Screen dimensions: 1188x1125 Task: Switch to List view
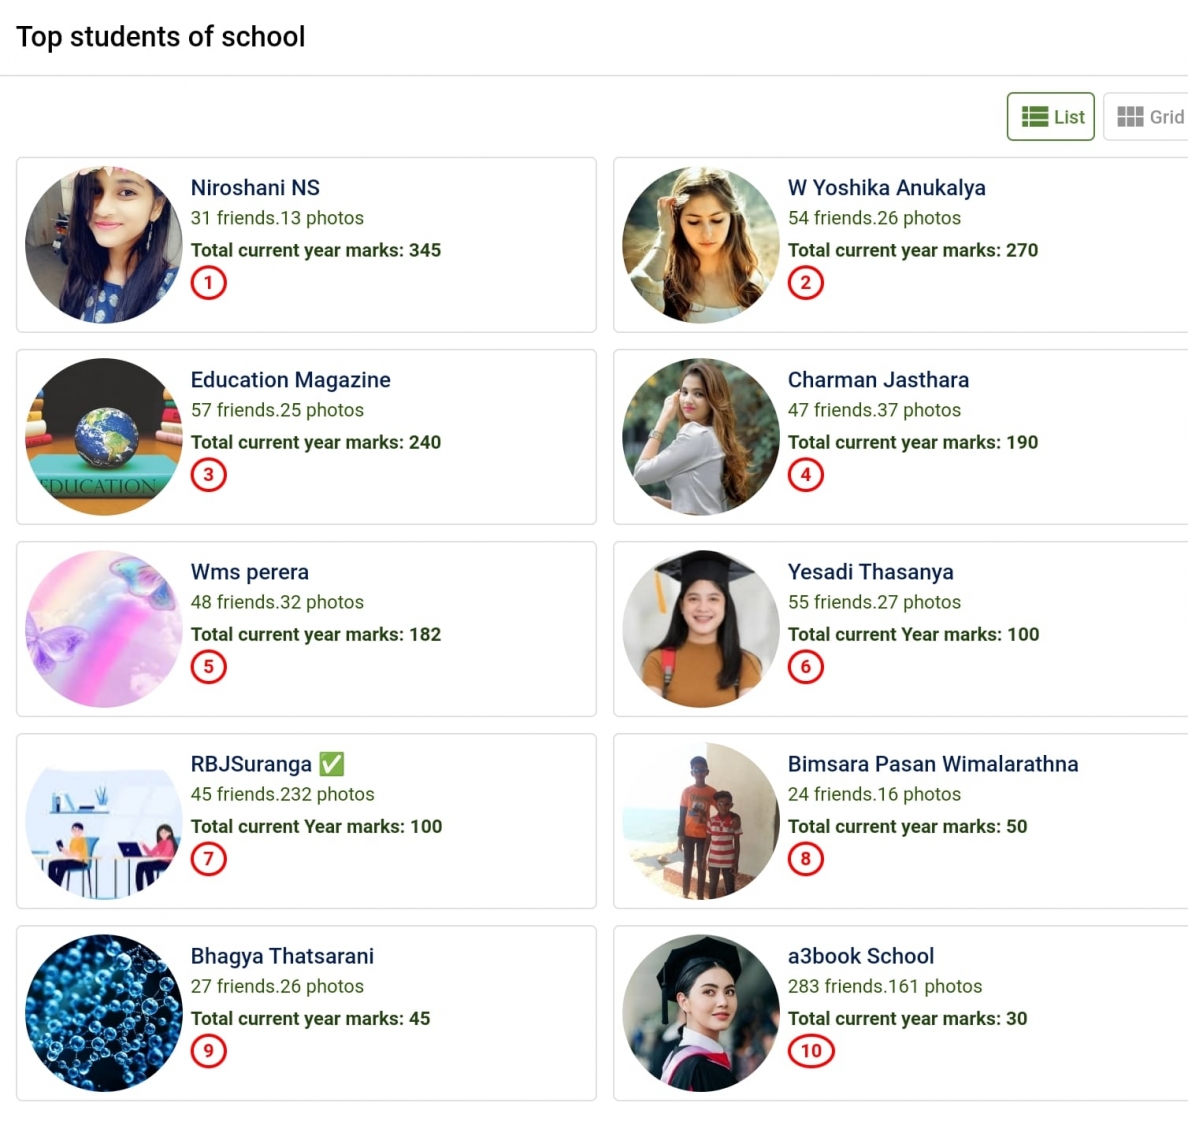click(1051, 117)
